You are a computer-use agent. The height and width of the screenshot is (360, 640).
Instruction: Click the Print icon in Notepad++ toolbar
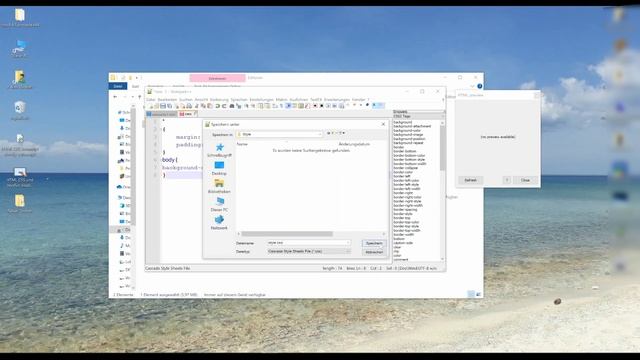click(x=189, y=106)
